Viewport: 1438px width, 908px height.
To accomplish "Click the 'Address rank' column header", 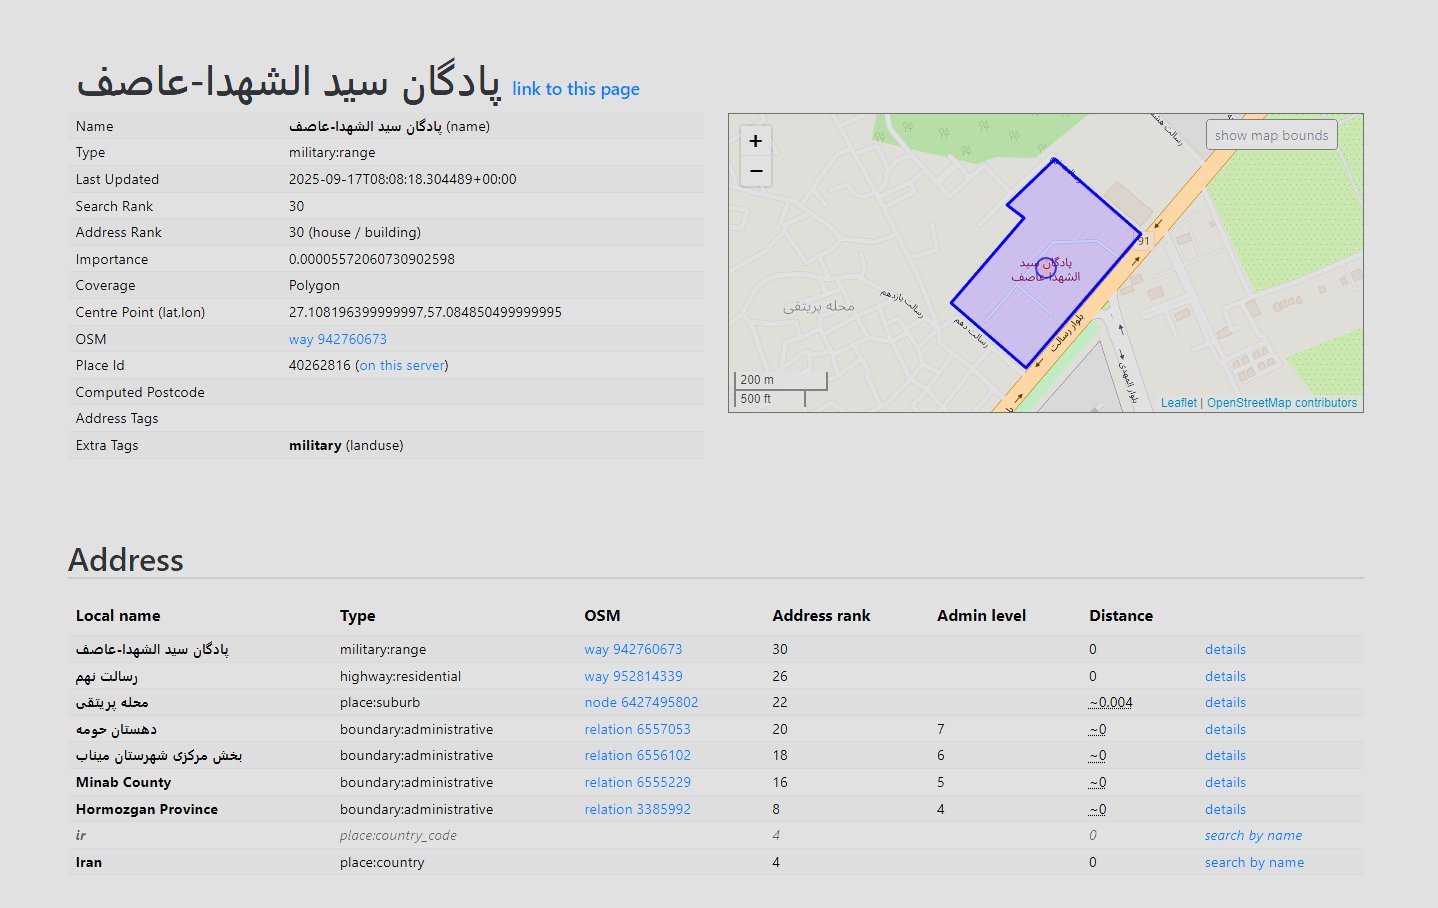I will click(821, 615).
